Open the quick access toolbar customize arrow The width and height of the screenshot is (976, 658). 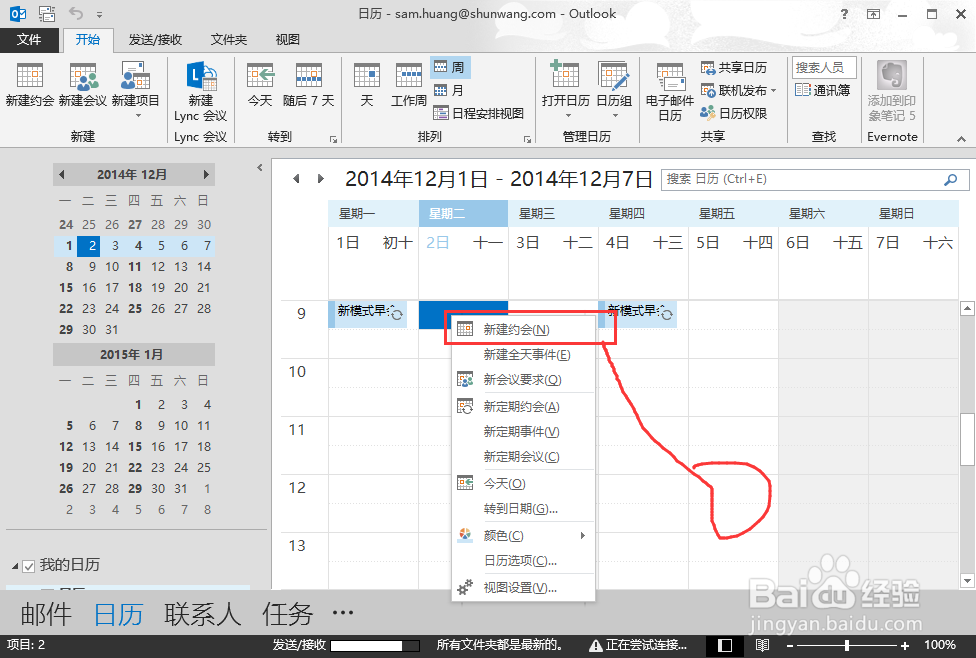coord(100,14)
